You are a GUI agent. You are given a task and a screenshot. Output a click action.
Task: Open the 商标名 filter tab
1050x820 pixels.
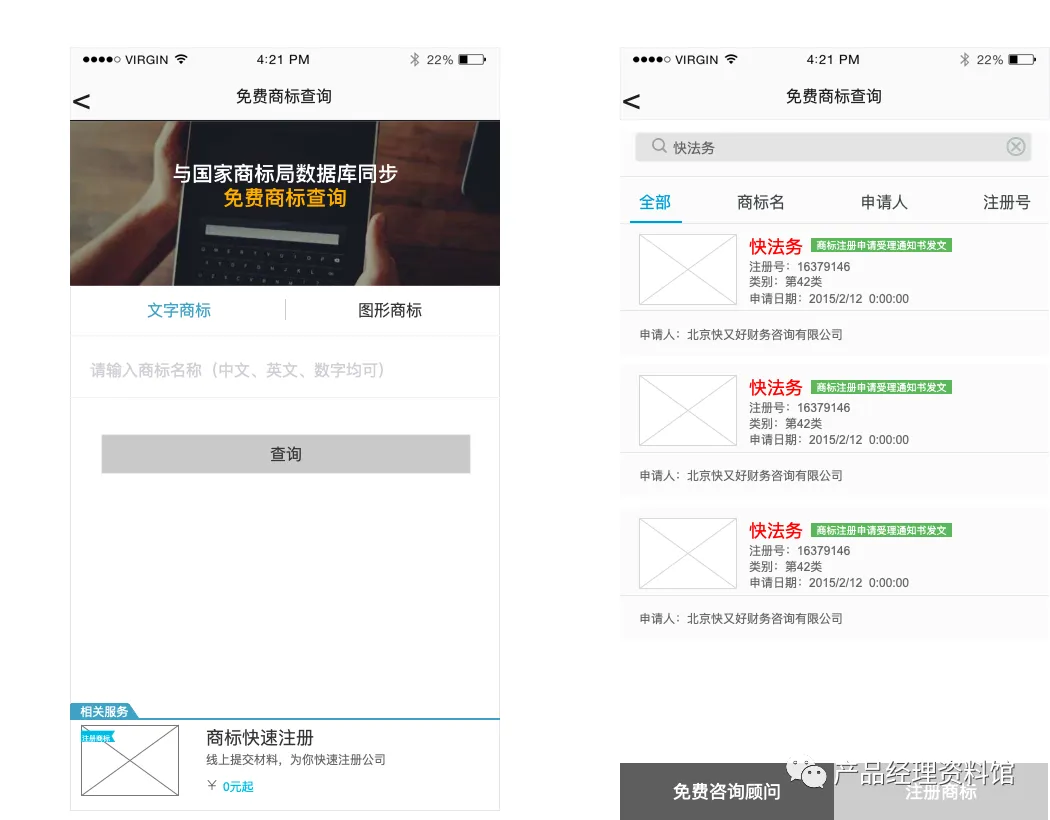pos(761,202)
